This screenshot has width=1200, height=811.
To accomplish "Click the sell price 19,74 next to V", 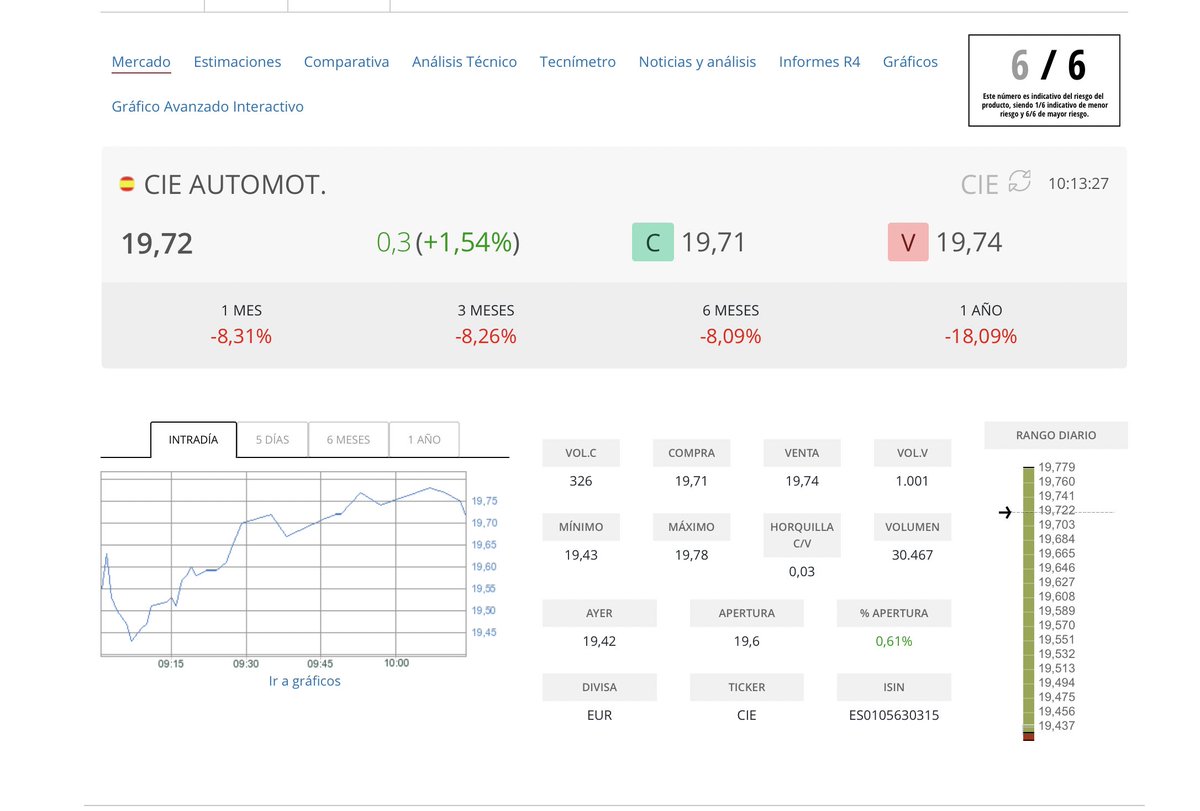I will point(969,242).
